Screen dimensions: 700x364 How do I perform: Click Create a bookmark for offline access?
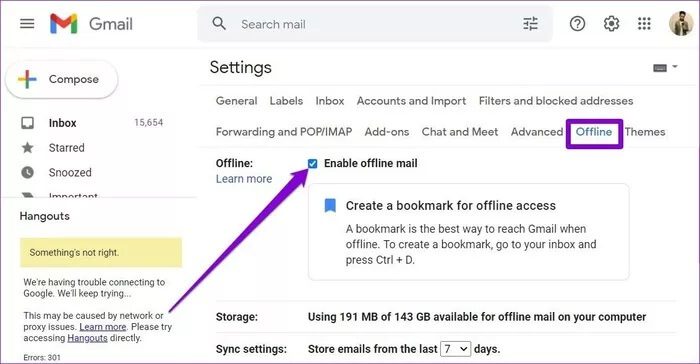coord(451,205)
